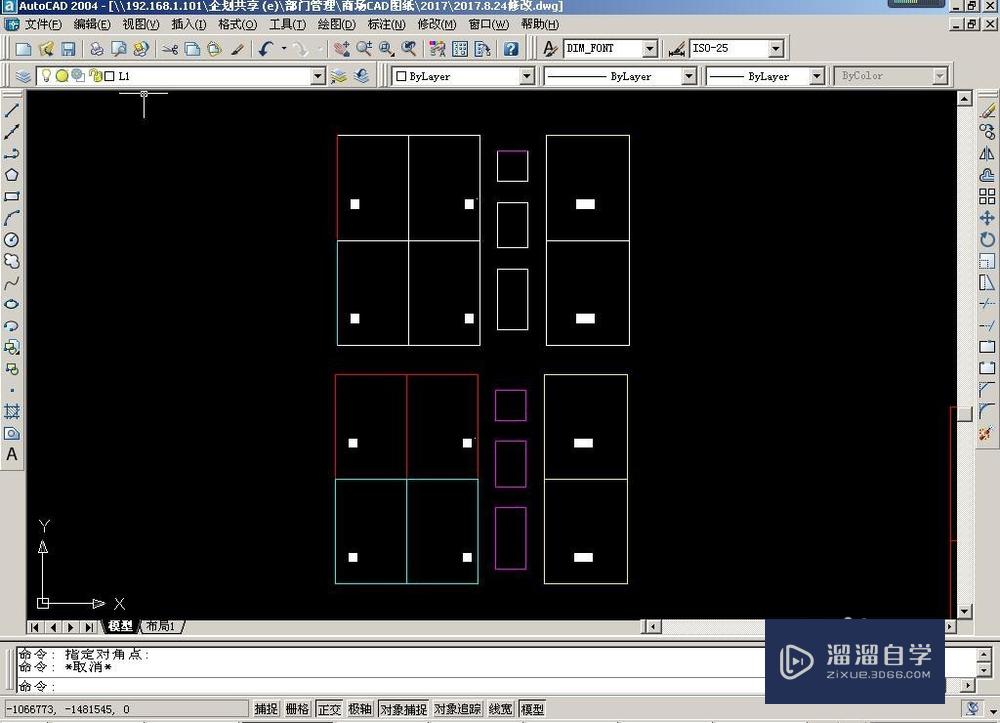Toggle 极轴 polar tracking in status bar
The image size is (1000, 723).
click(360, 709)
